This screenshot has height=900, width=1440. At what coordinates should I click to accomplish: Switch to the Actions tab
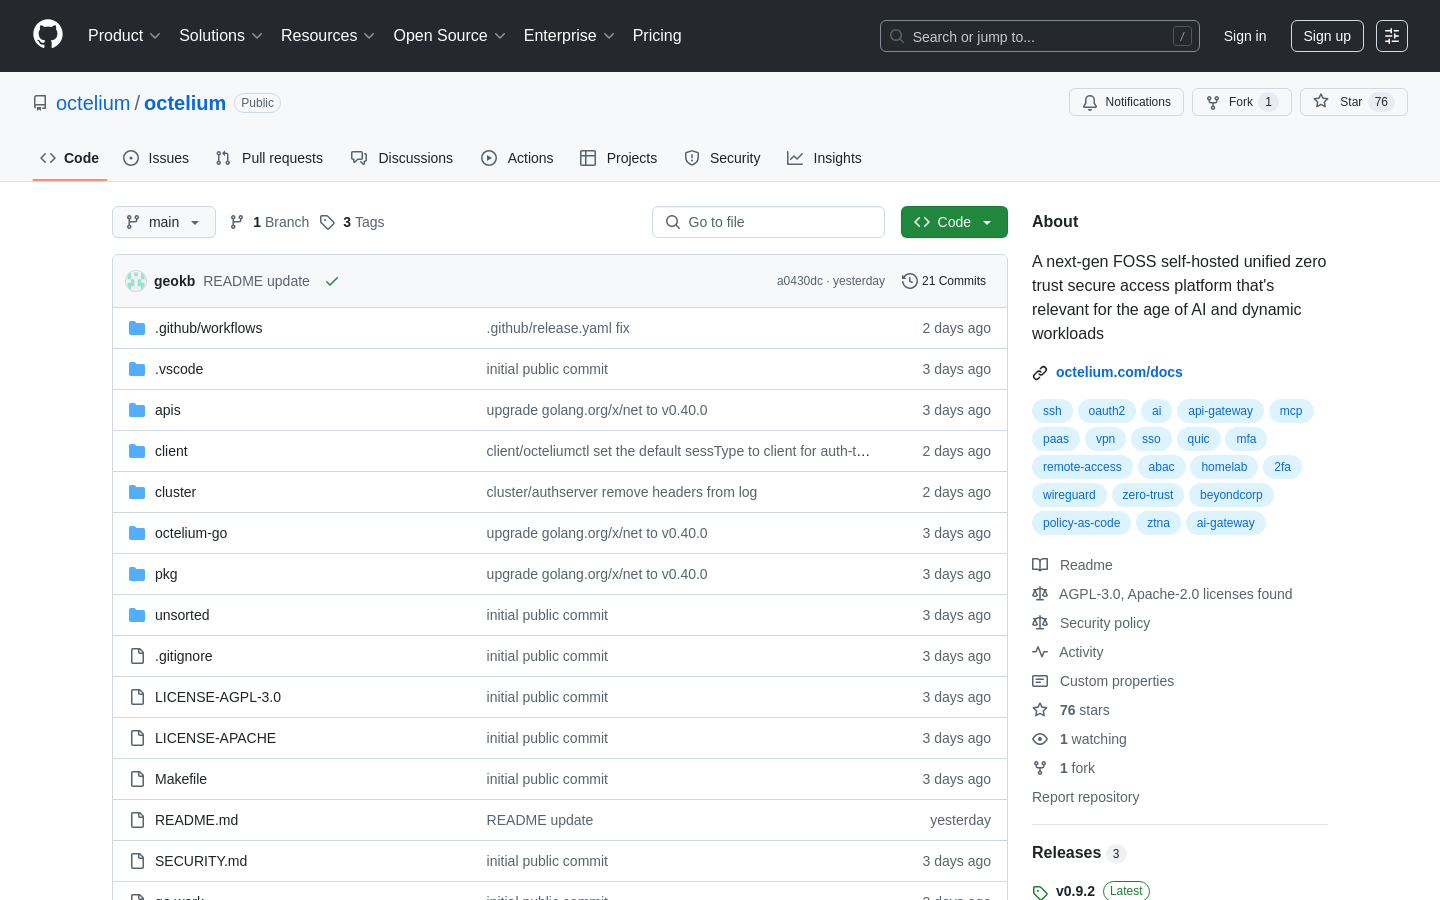(517, 158)
